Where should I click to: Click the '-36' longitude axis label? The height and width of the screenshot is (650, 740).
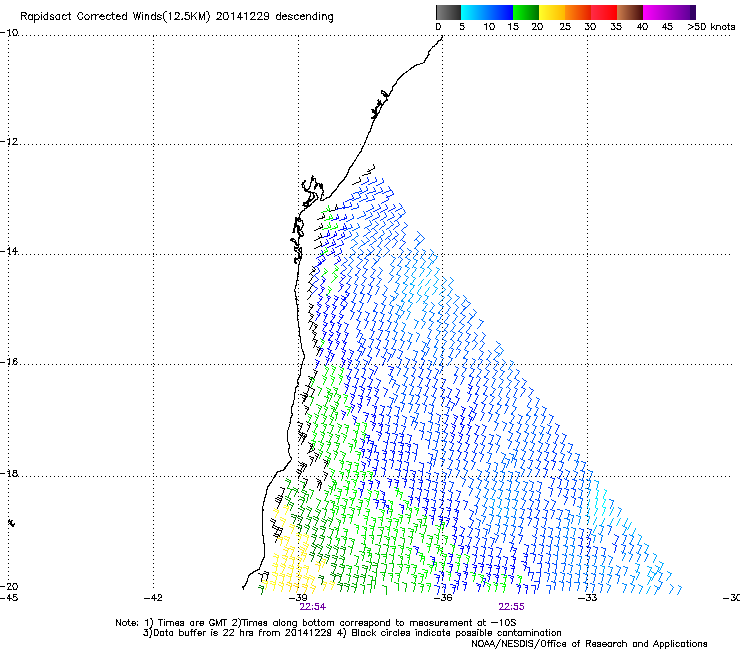coord(443,598)
